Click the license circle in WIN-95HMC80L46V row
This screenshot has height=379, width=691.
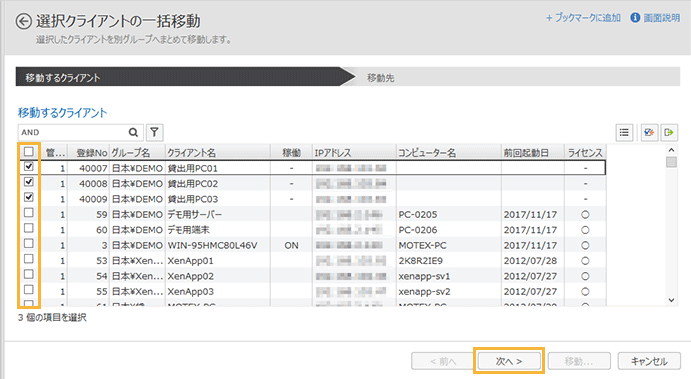[585, 245]
